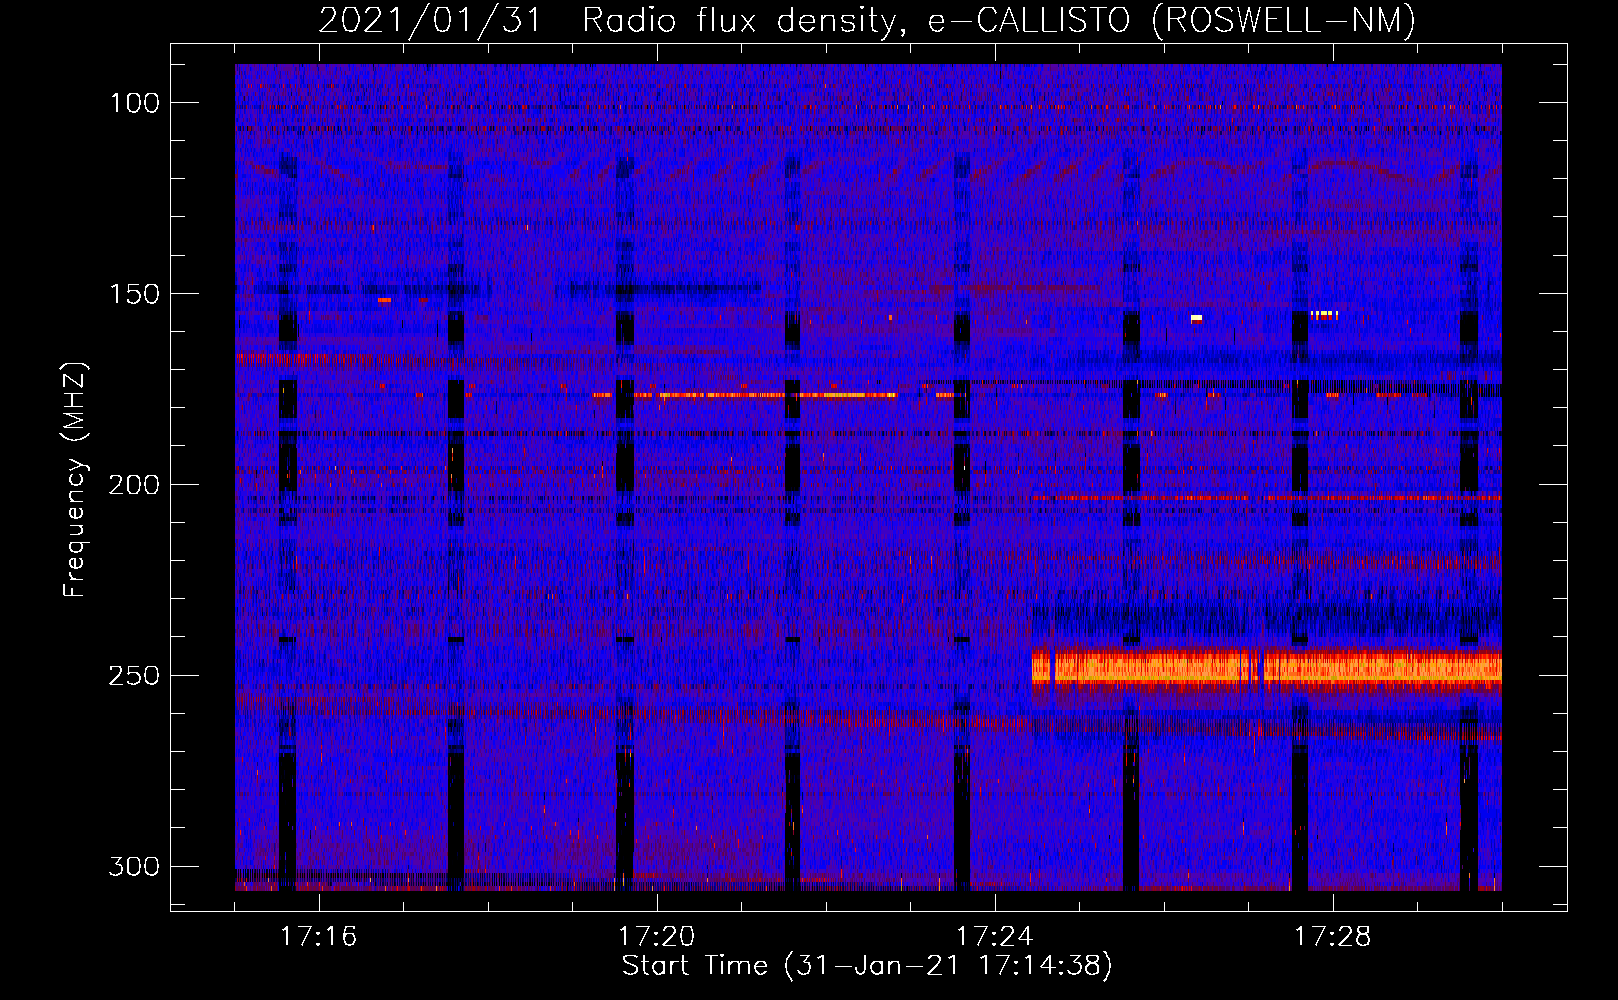
Task: Select the 300 frequency tick label
Action: (135, 866)
